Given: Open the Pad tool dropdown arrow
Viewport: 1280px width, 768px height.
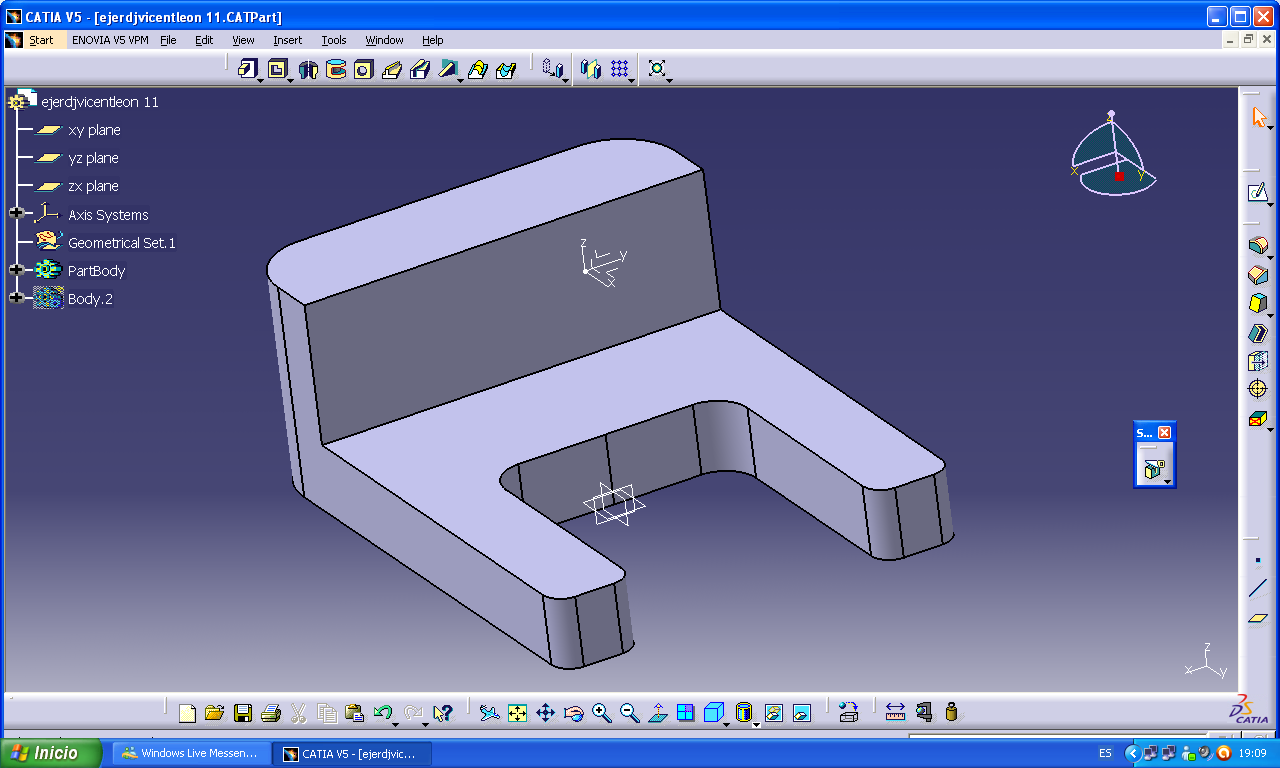Looking at the screenshot, I should coord(260,80).
